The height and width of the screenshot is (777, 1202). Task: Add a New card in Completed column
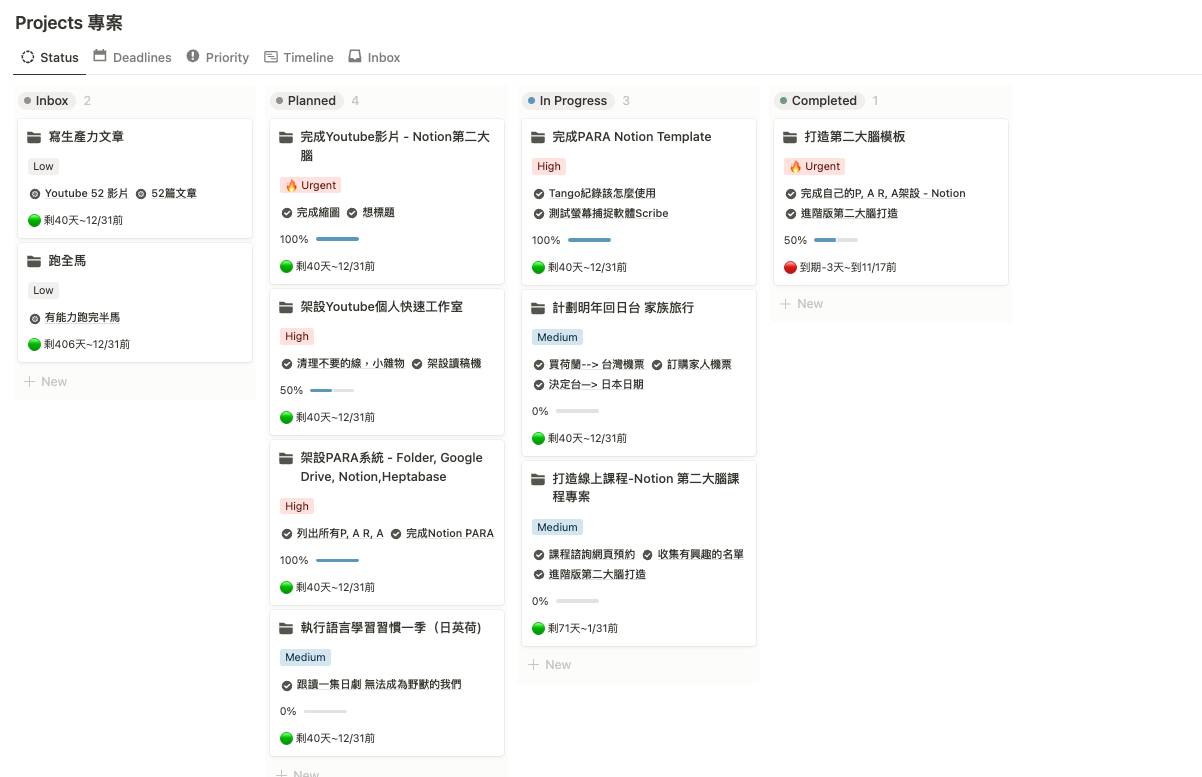pos(801,304)
